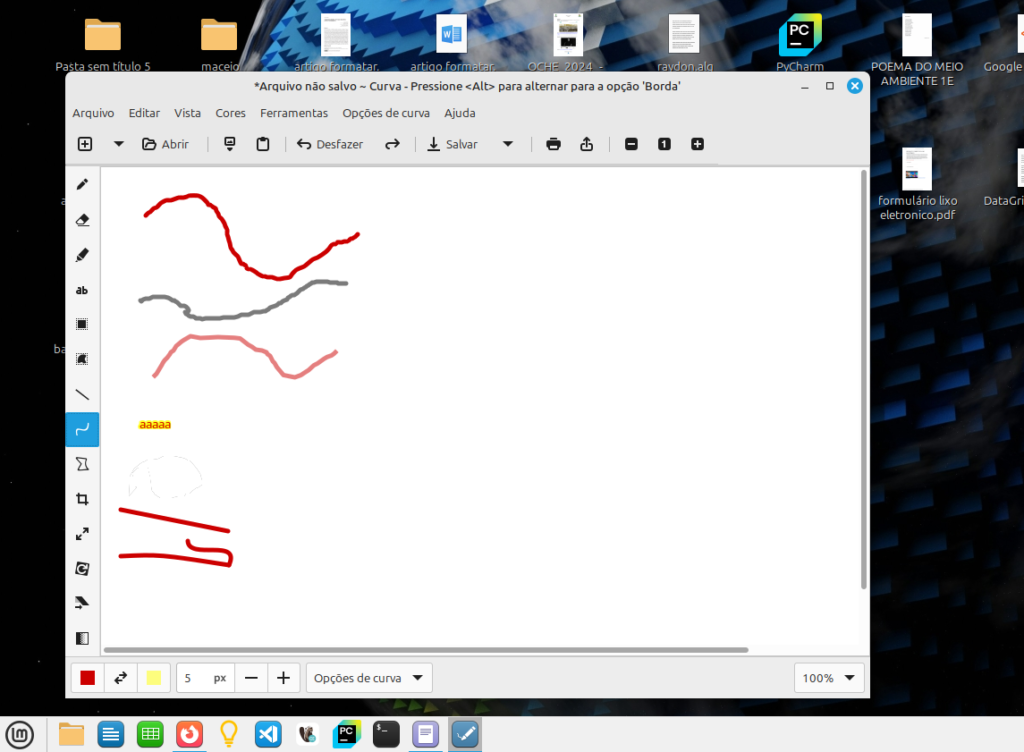Activate the Text tool

pos(83,290)
